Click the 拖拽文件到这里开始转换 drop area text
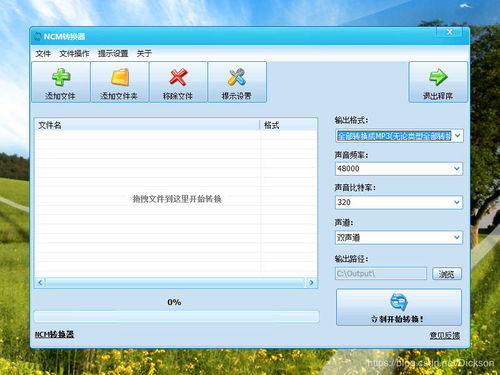The width and height of the screenshot is (500, 375). coord(177,199)
